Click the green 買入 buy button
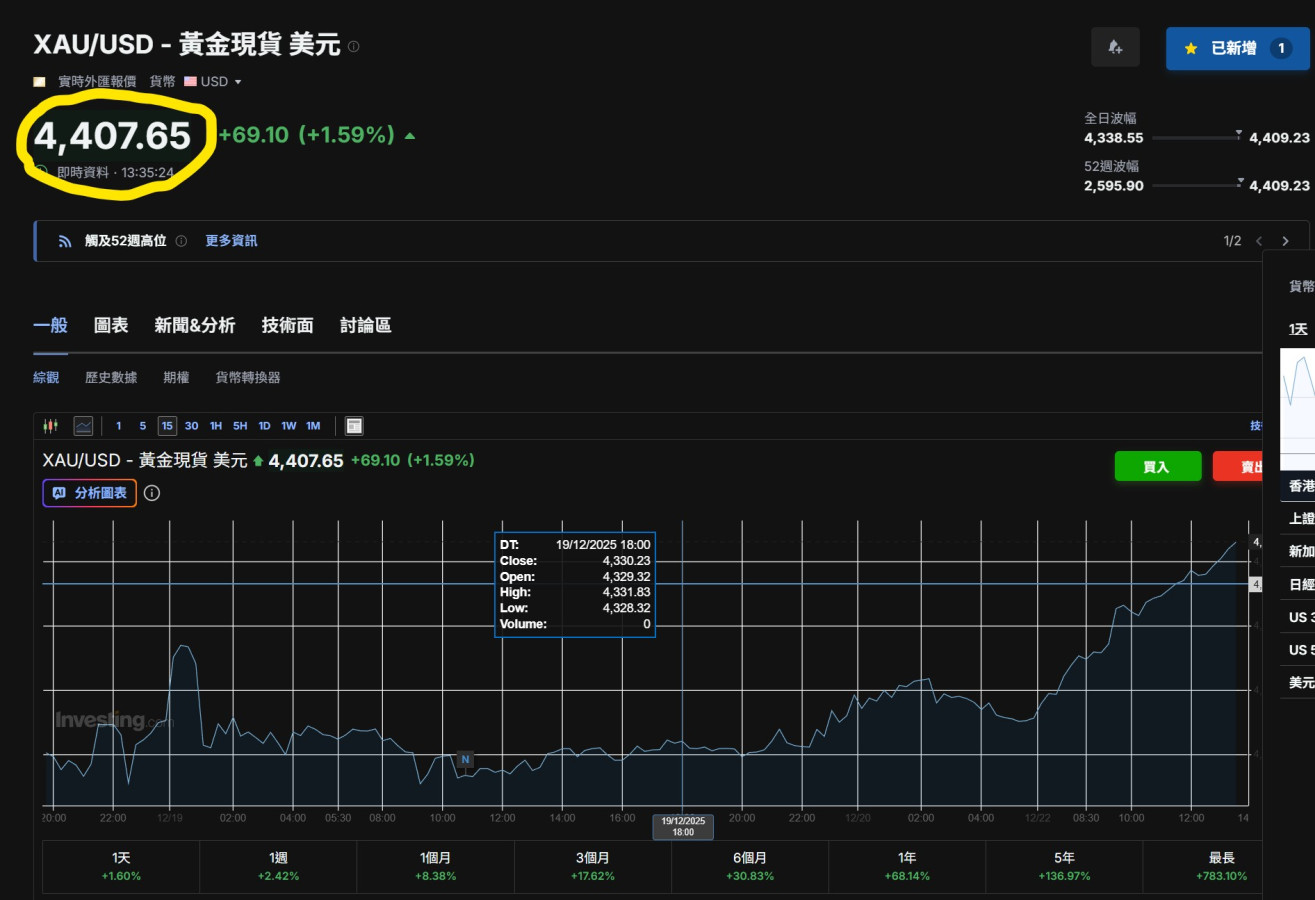This screenshot has height=900, width=1315. (1157, 467)
